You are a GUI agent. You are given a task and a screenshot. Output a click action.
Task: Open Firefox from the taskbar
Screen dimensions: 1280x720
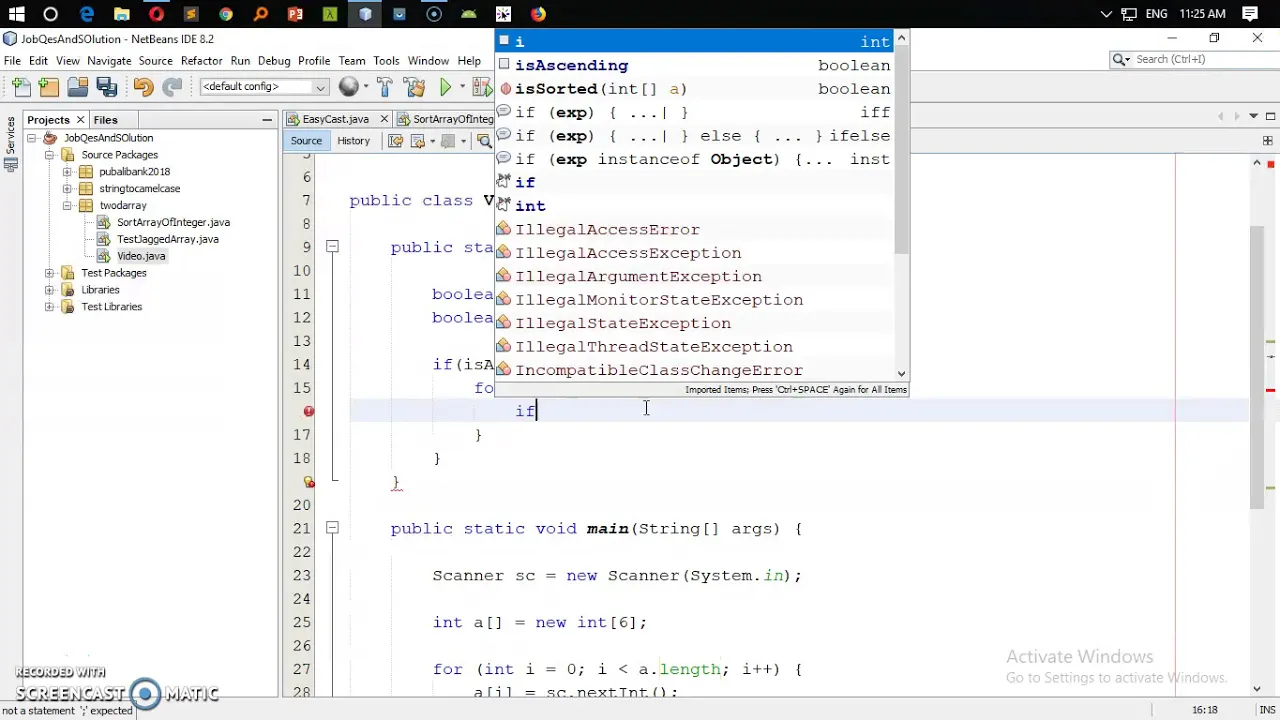538,14
